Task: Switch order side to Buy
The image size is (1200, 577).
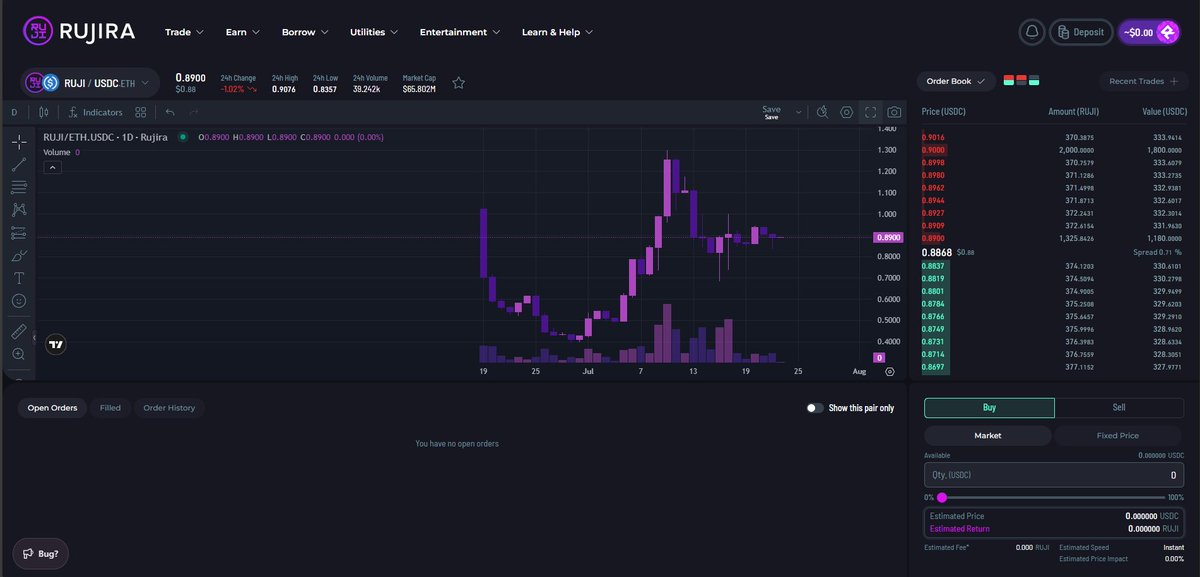Action: pos(989,408)
